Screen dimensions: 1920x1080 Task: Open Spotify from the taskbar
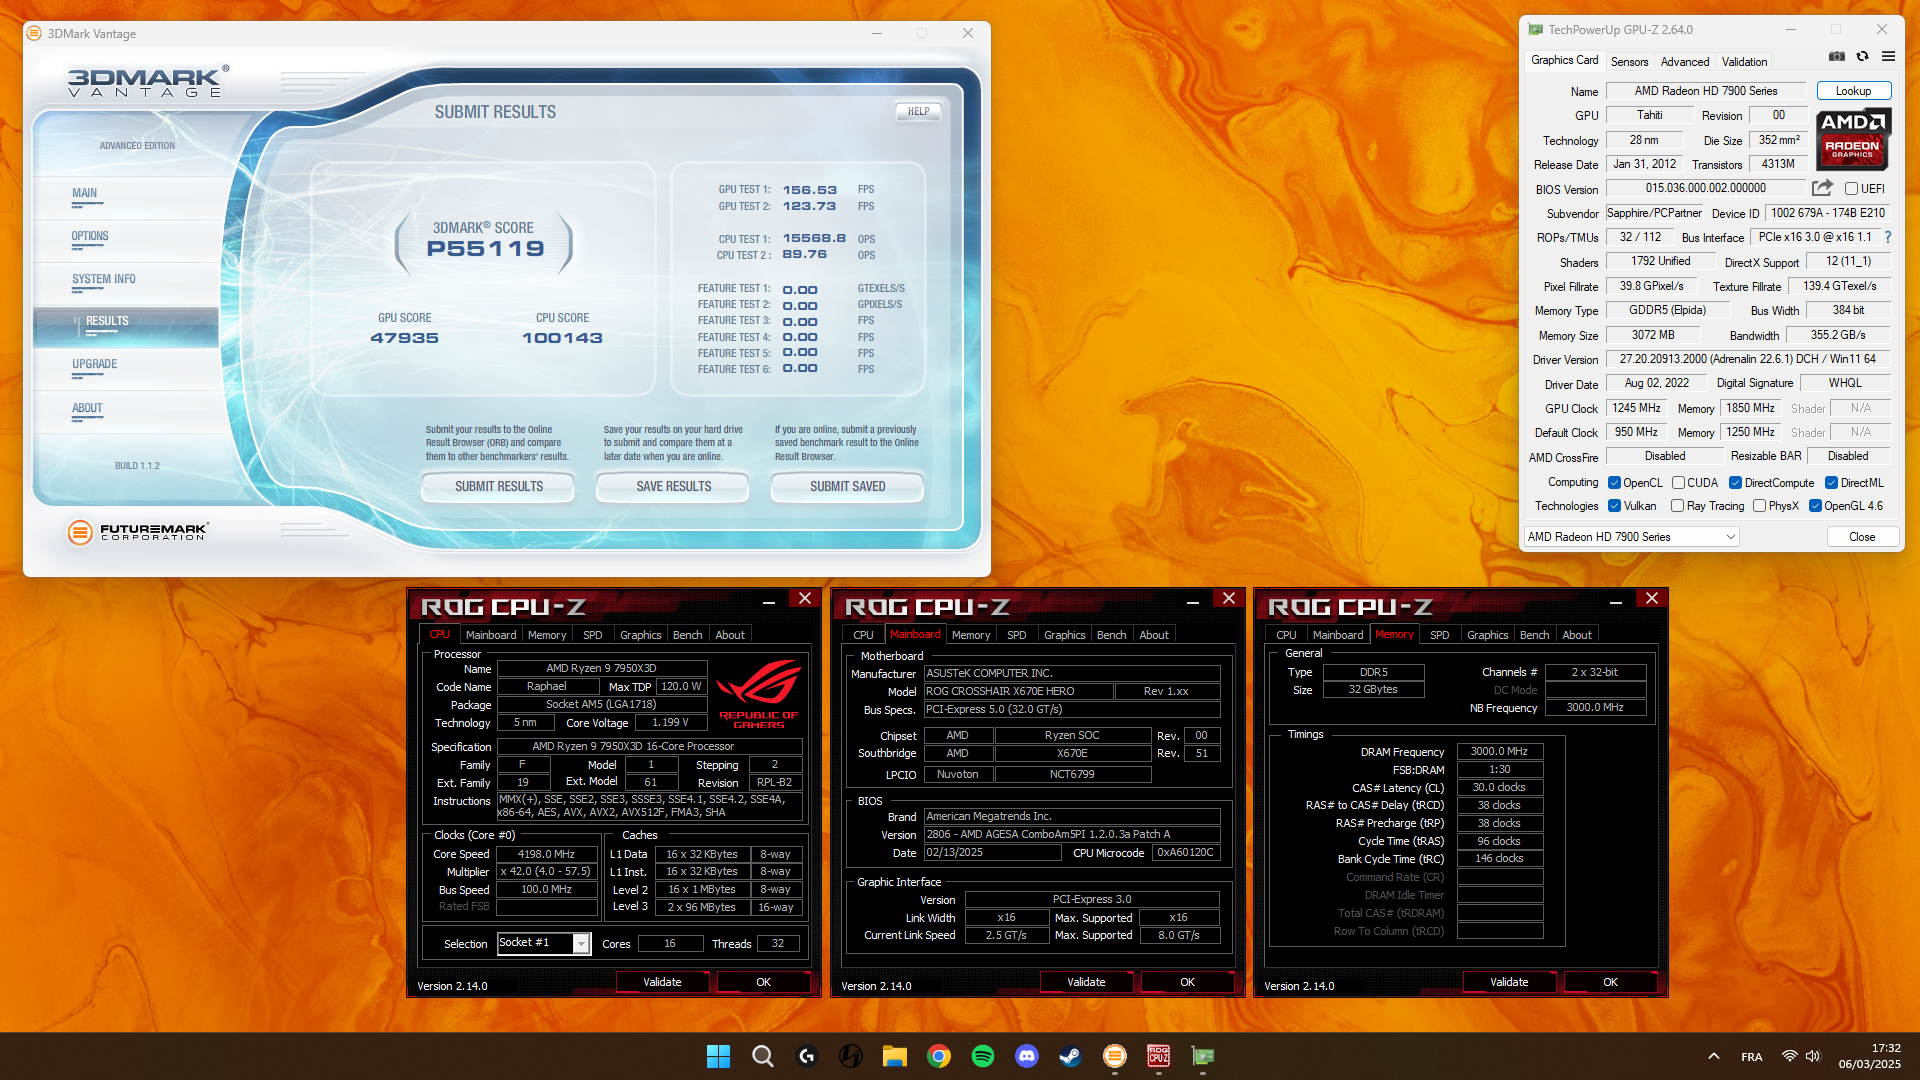pos(982,1056)
